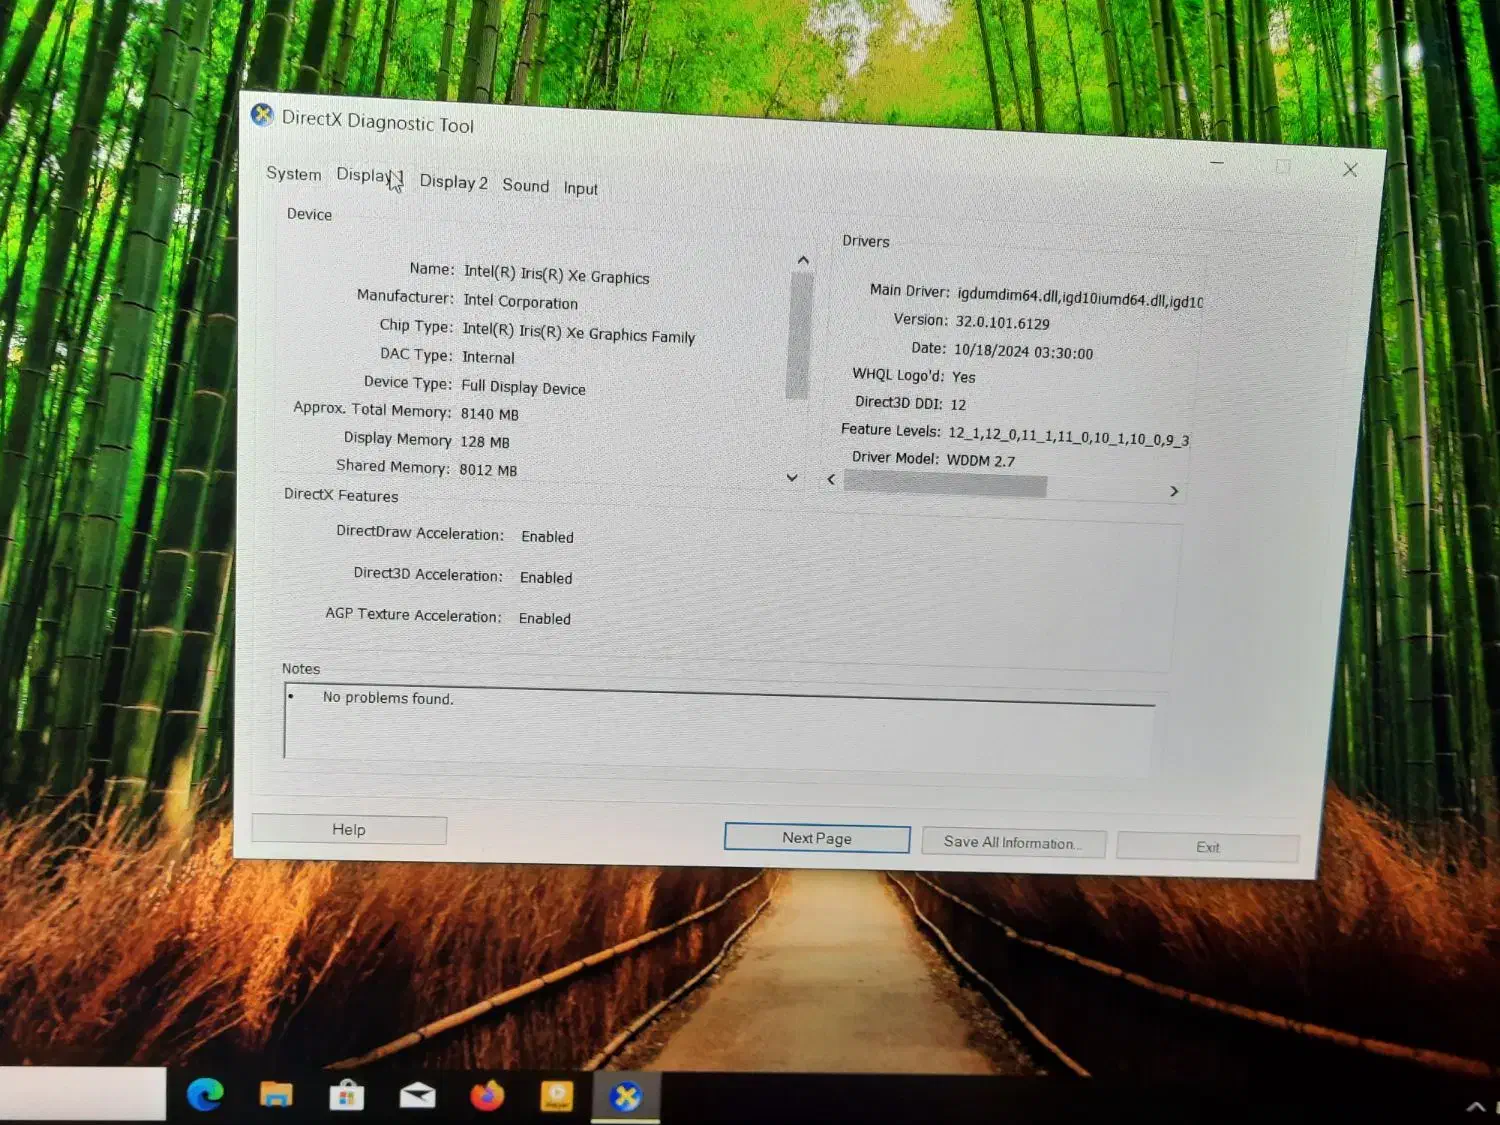This screenshot has height=1125, width=1500.
Task: Open the yellow media player taskbar icon
Action: click(557, 1097)
